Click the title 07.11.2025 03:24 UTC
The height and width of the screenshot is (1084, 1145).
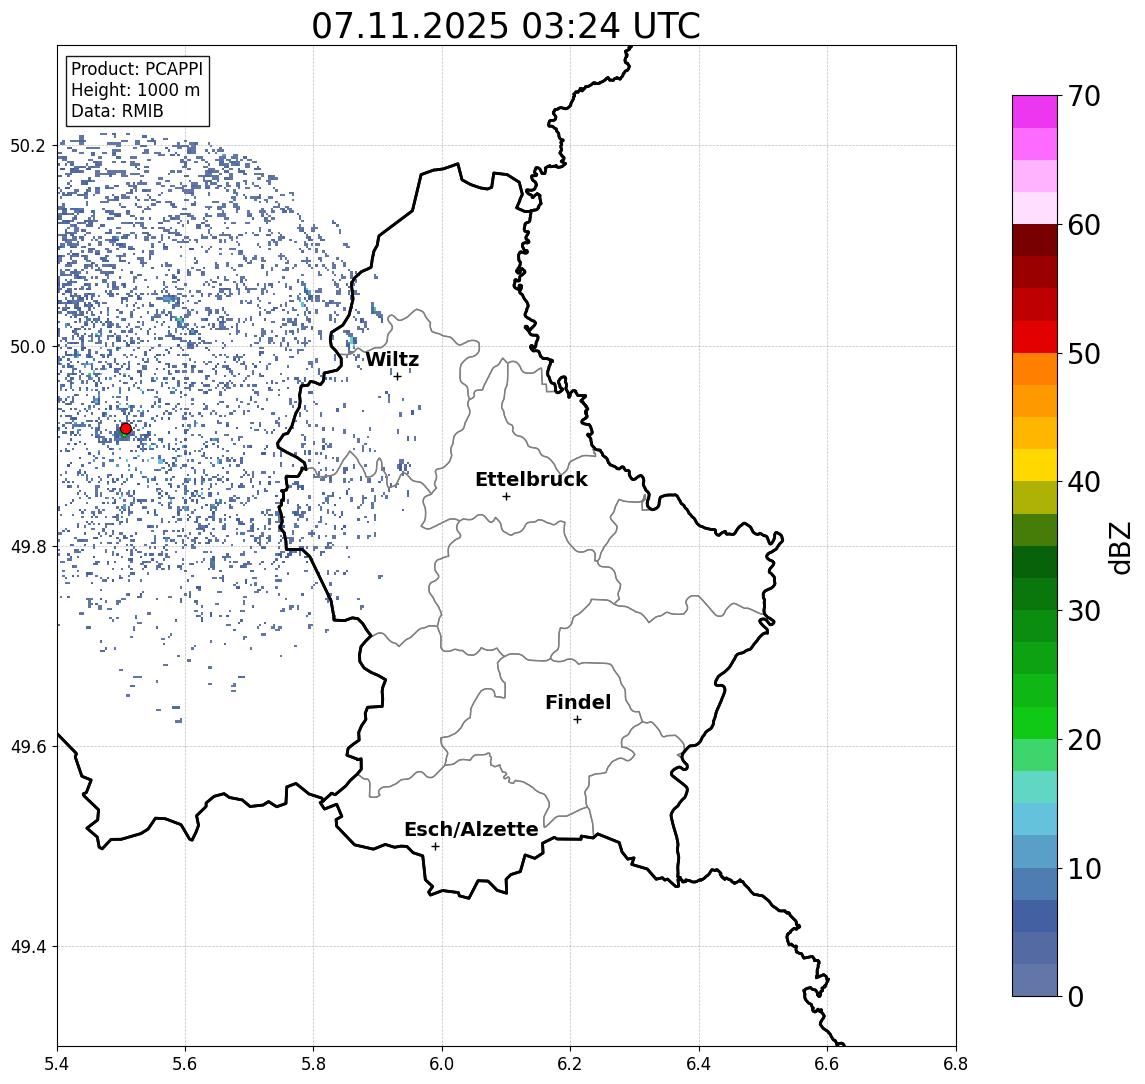coord(506,26)
